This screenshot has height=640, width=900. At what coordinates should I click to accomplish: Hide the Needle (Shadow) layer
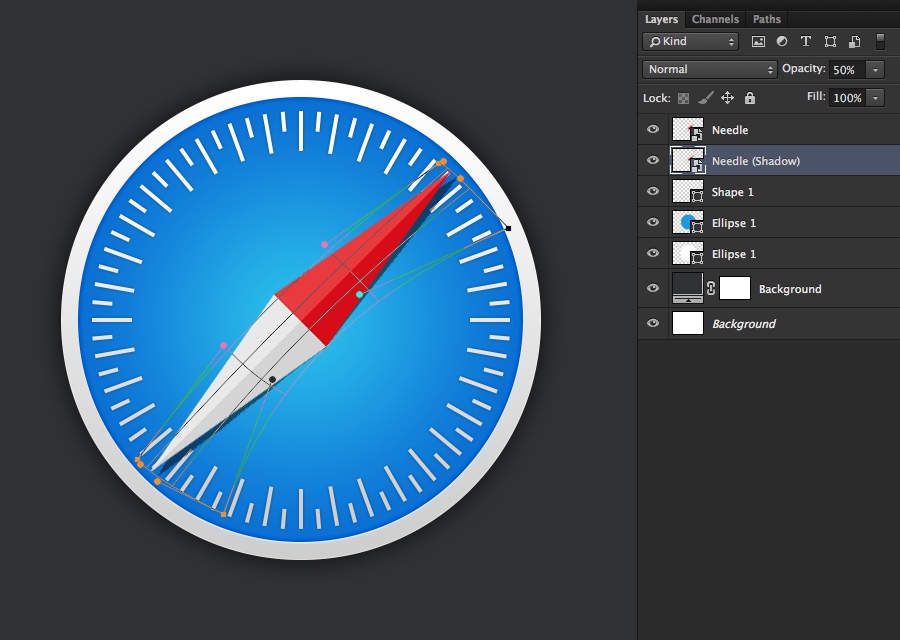click(x=653, y=160)
